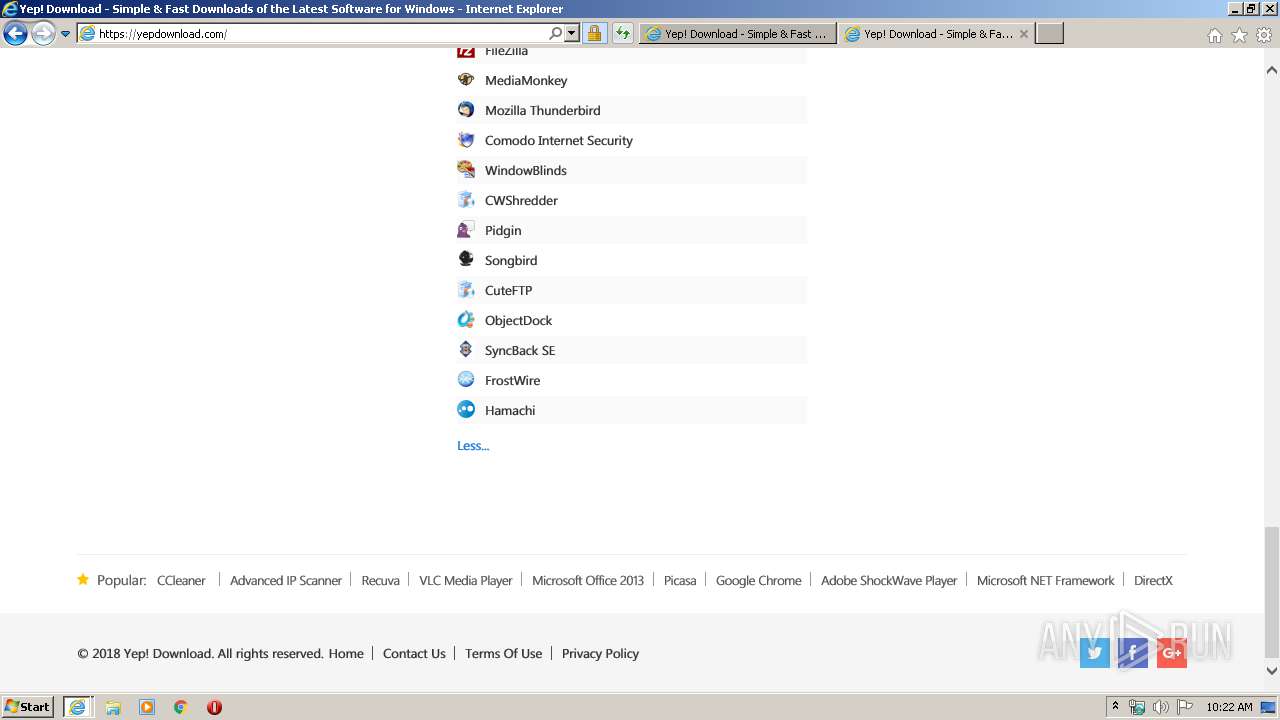This screenshot has width=1280, height=720.
Task: Collapse the software list with Less...
Action: [x=473, y=445]
